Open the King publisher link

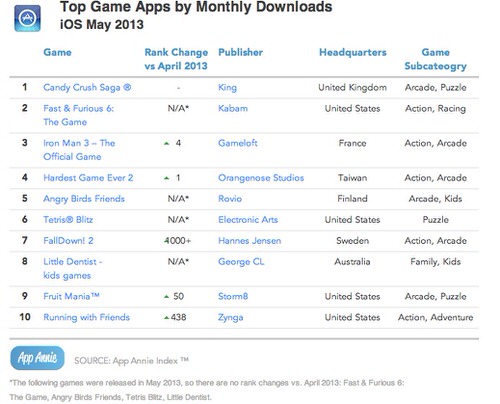[x=227, y=87]
